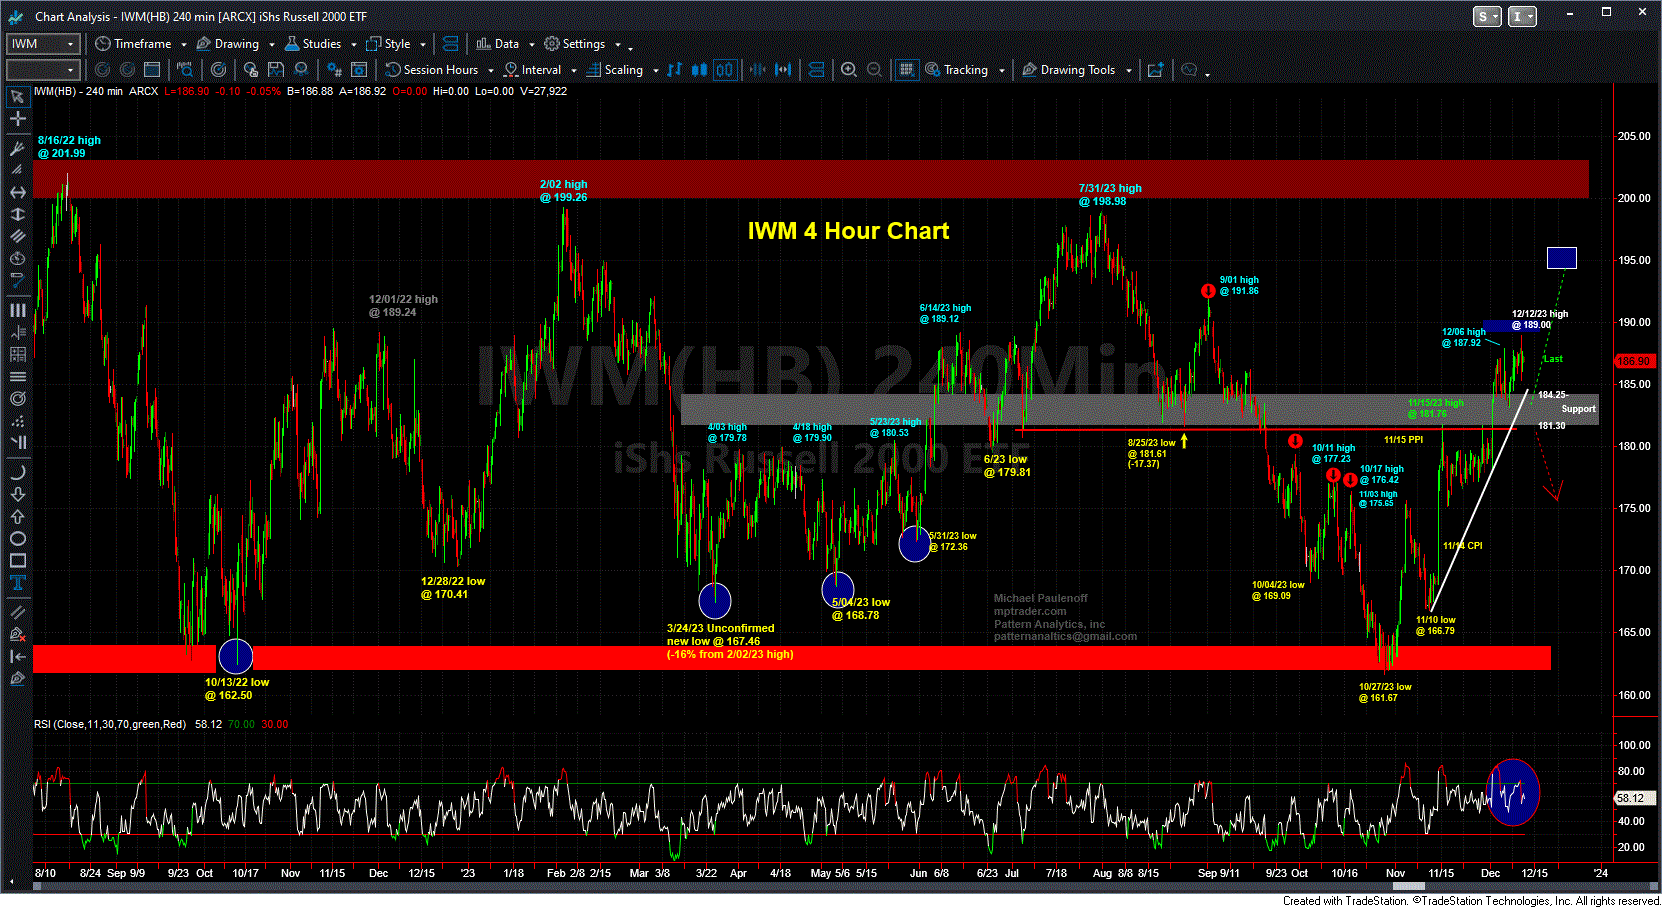
Task: Click the Drawing Tools button
Action: pyautogui.click(x=1069, y=69)
